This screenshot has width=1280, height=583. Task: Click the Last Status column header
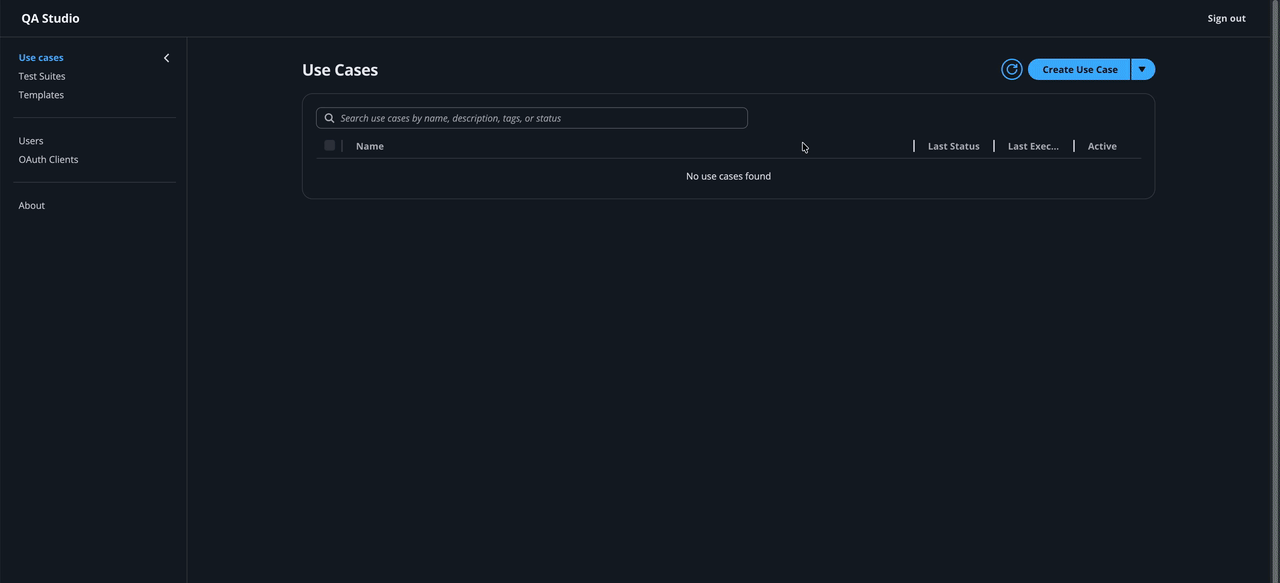tap(953, 145)
